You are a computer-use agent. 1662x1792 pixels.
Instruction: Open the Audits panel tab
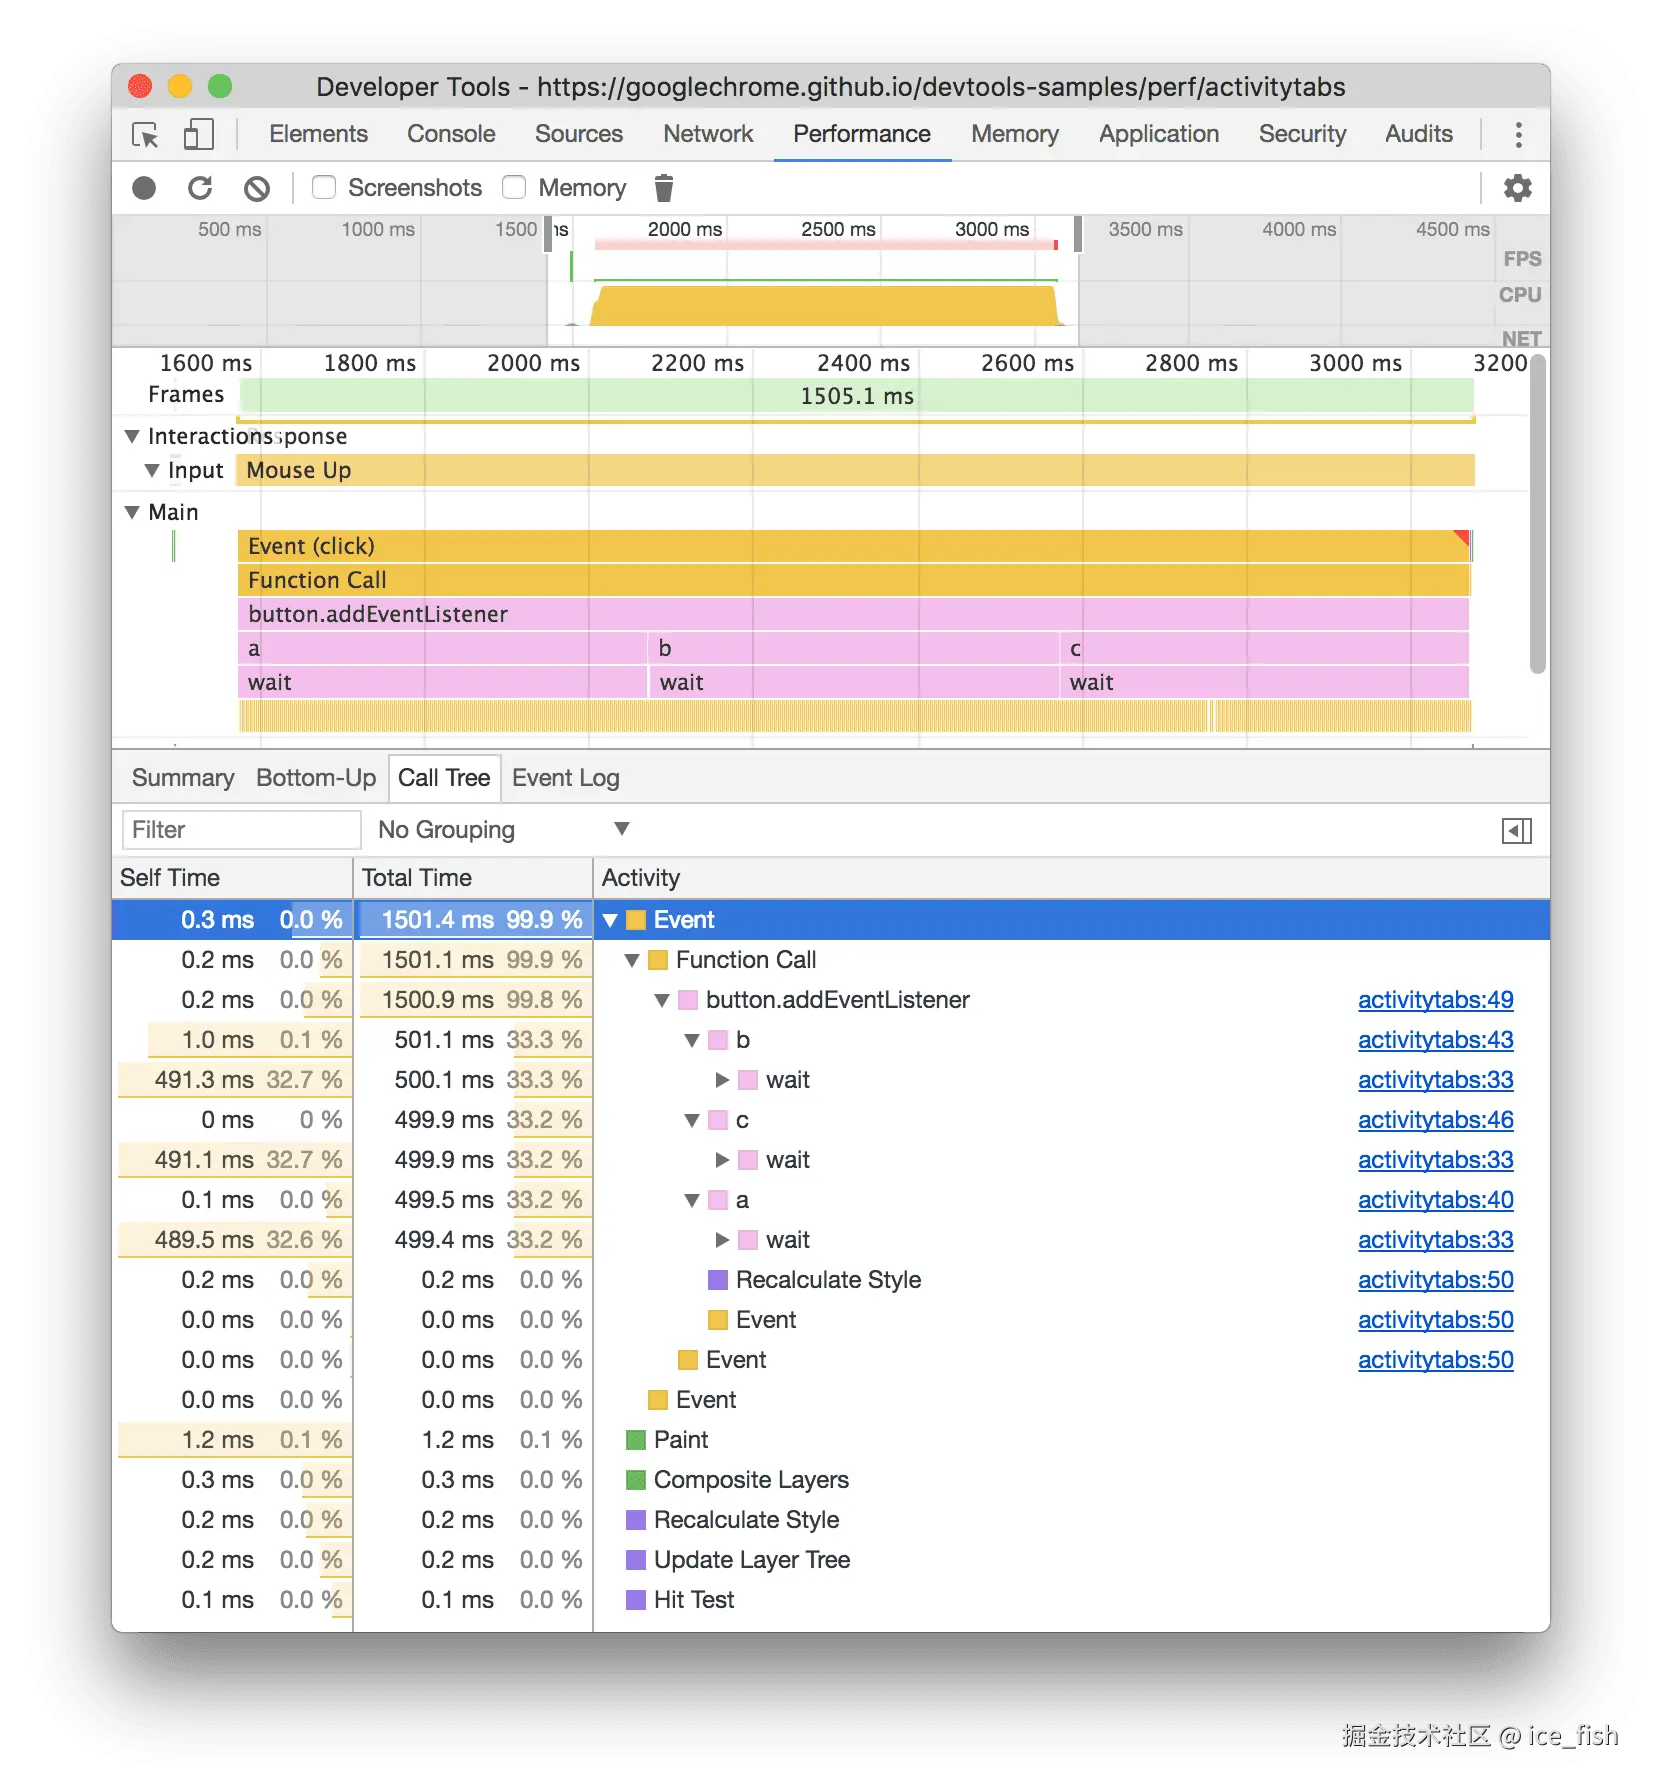[1418, 134]
